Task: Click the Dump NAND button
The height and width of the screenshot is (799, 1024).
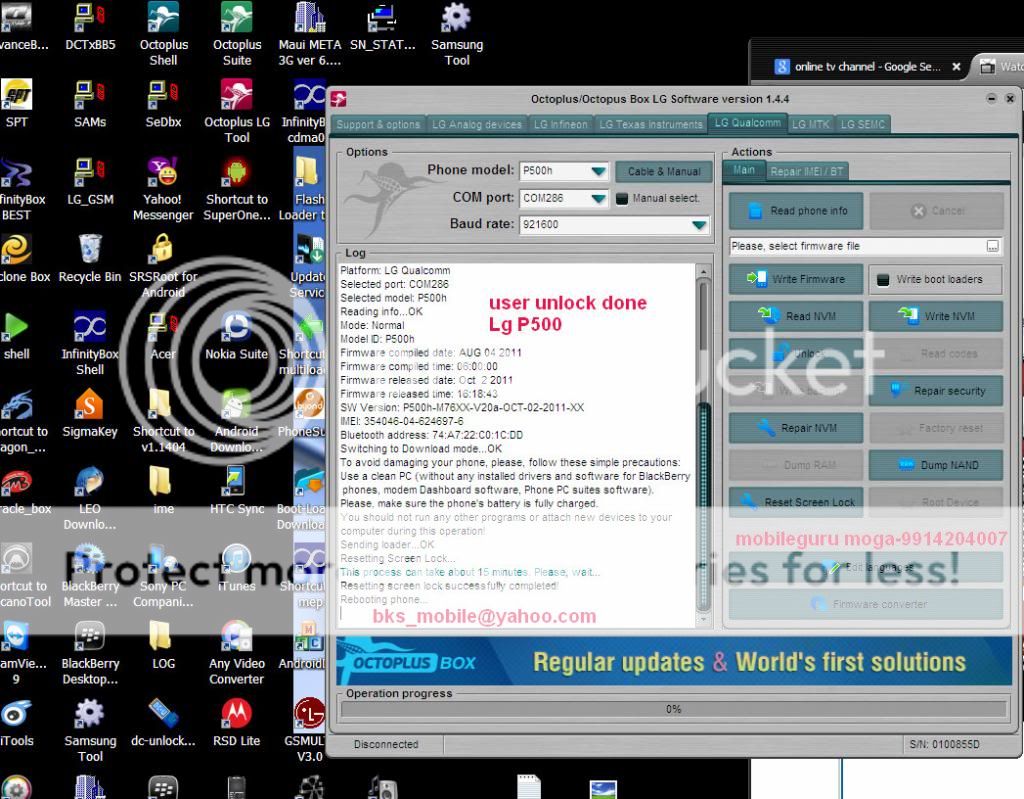Action: [935, 465]
